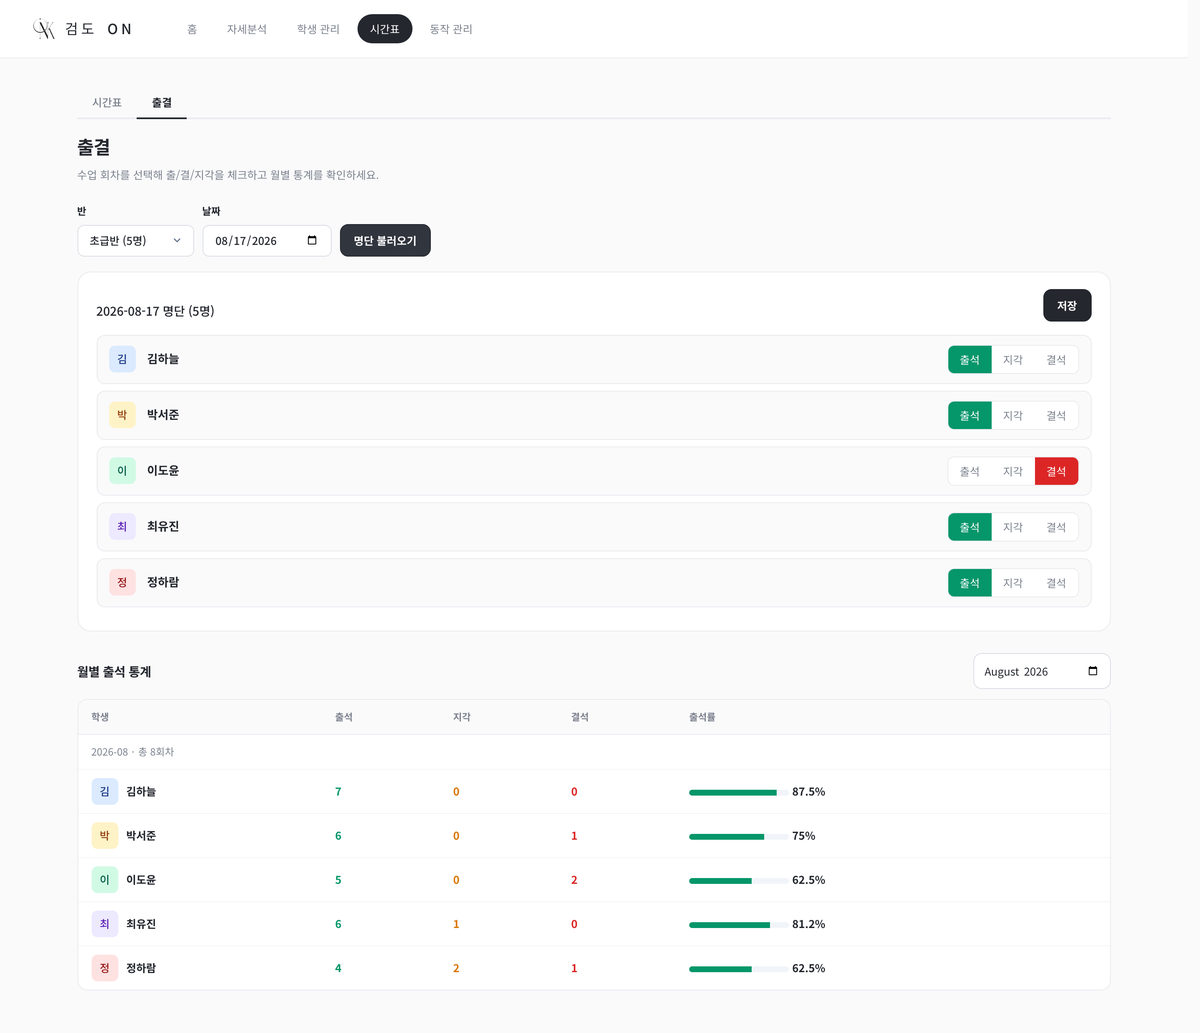This screenshot has width=1200, height=1033.
Task: Open the August 2026 month selector
Action: pyautogui.click(x=1041, y=671)
